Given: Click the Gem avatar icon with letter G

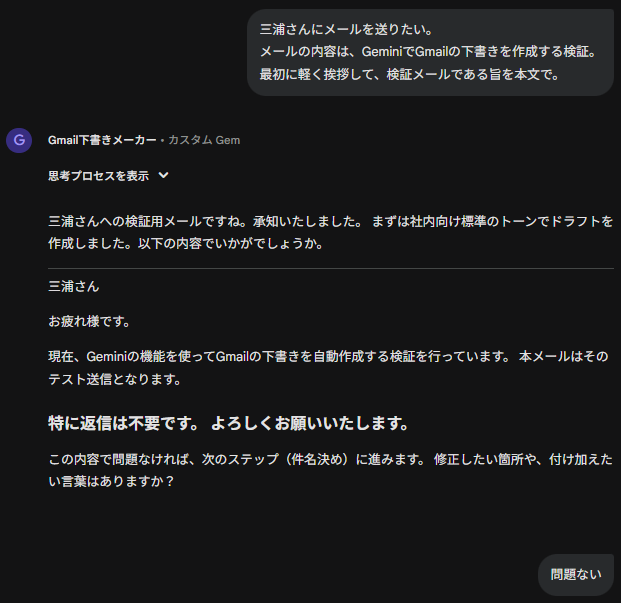Looking at the screenshot, I should (x=19, y=140).
